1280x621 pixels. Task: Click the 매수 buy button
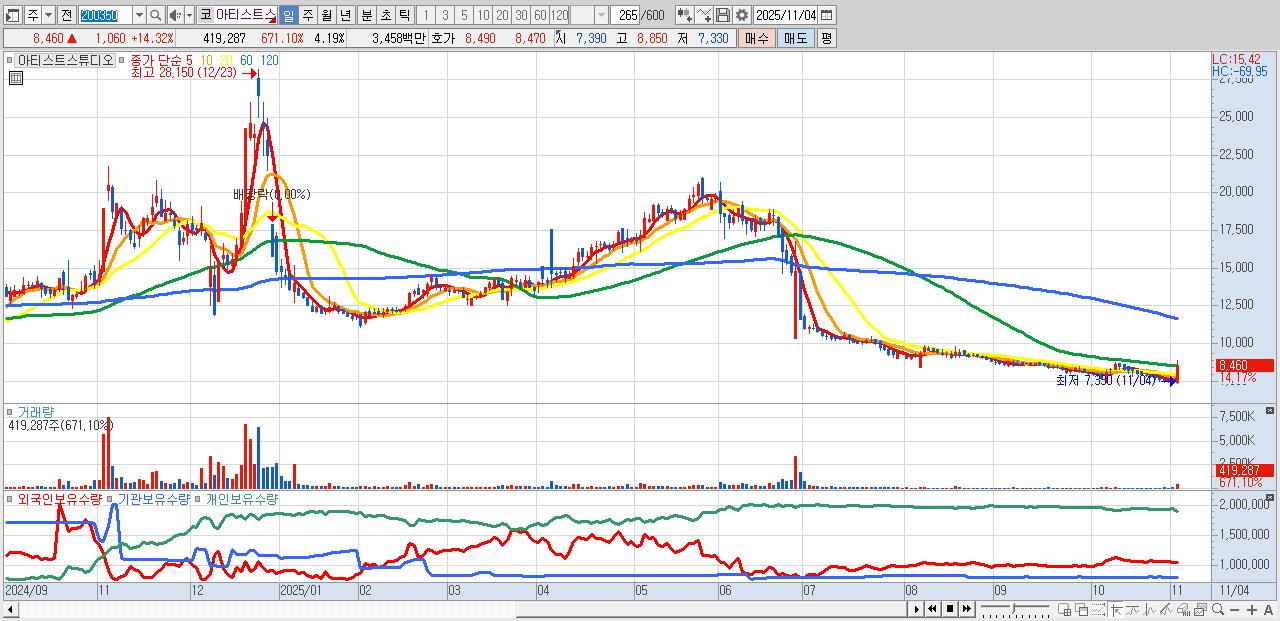pos(757,38)
